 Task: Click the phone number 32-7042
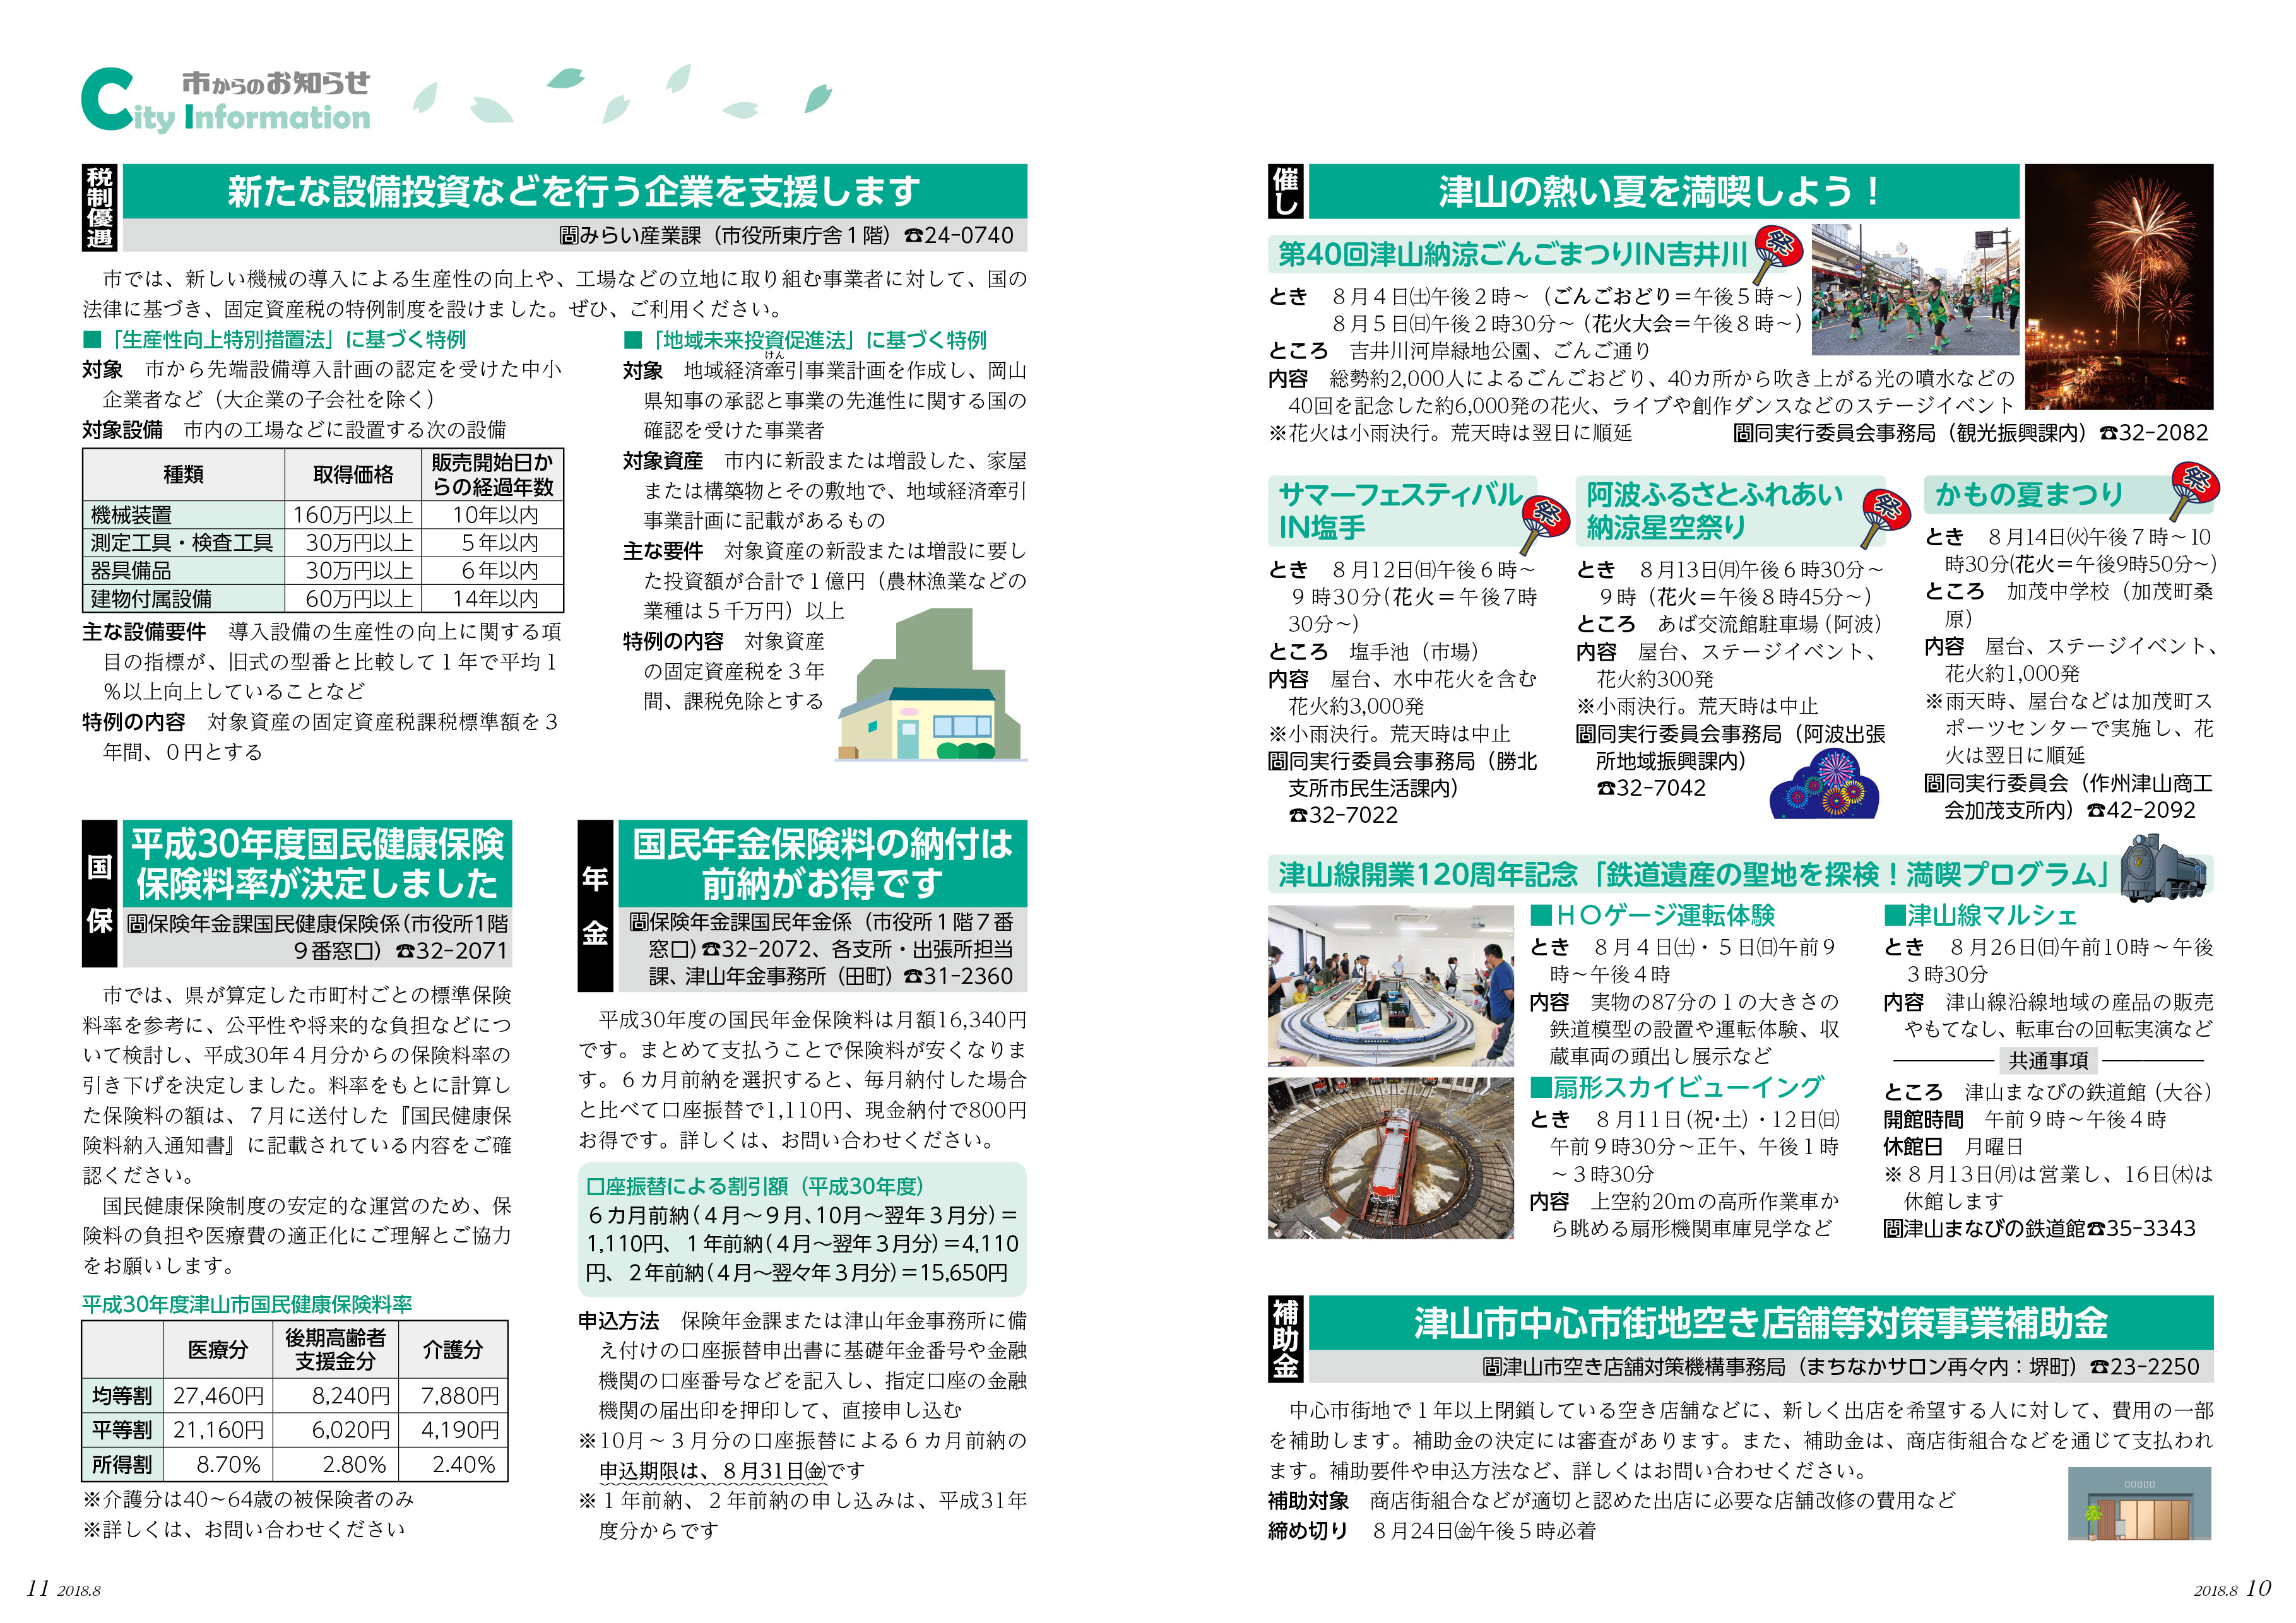pos(1651,788)
